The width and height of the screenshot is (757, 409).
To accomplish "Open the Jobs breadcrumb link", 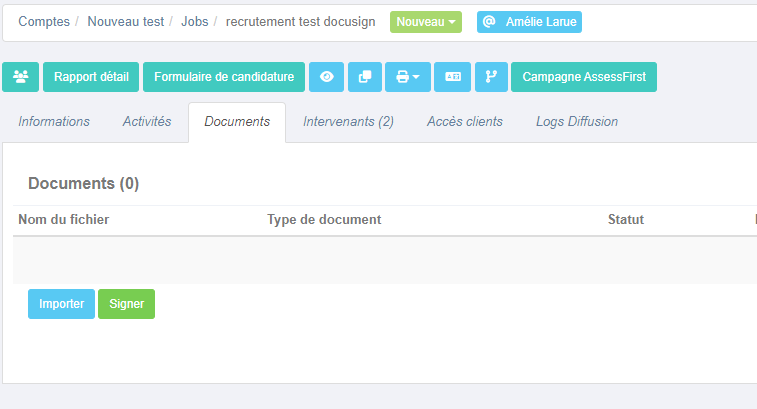I will [195, 22].
